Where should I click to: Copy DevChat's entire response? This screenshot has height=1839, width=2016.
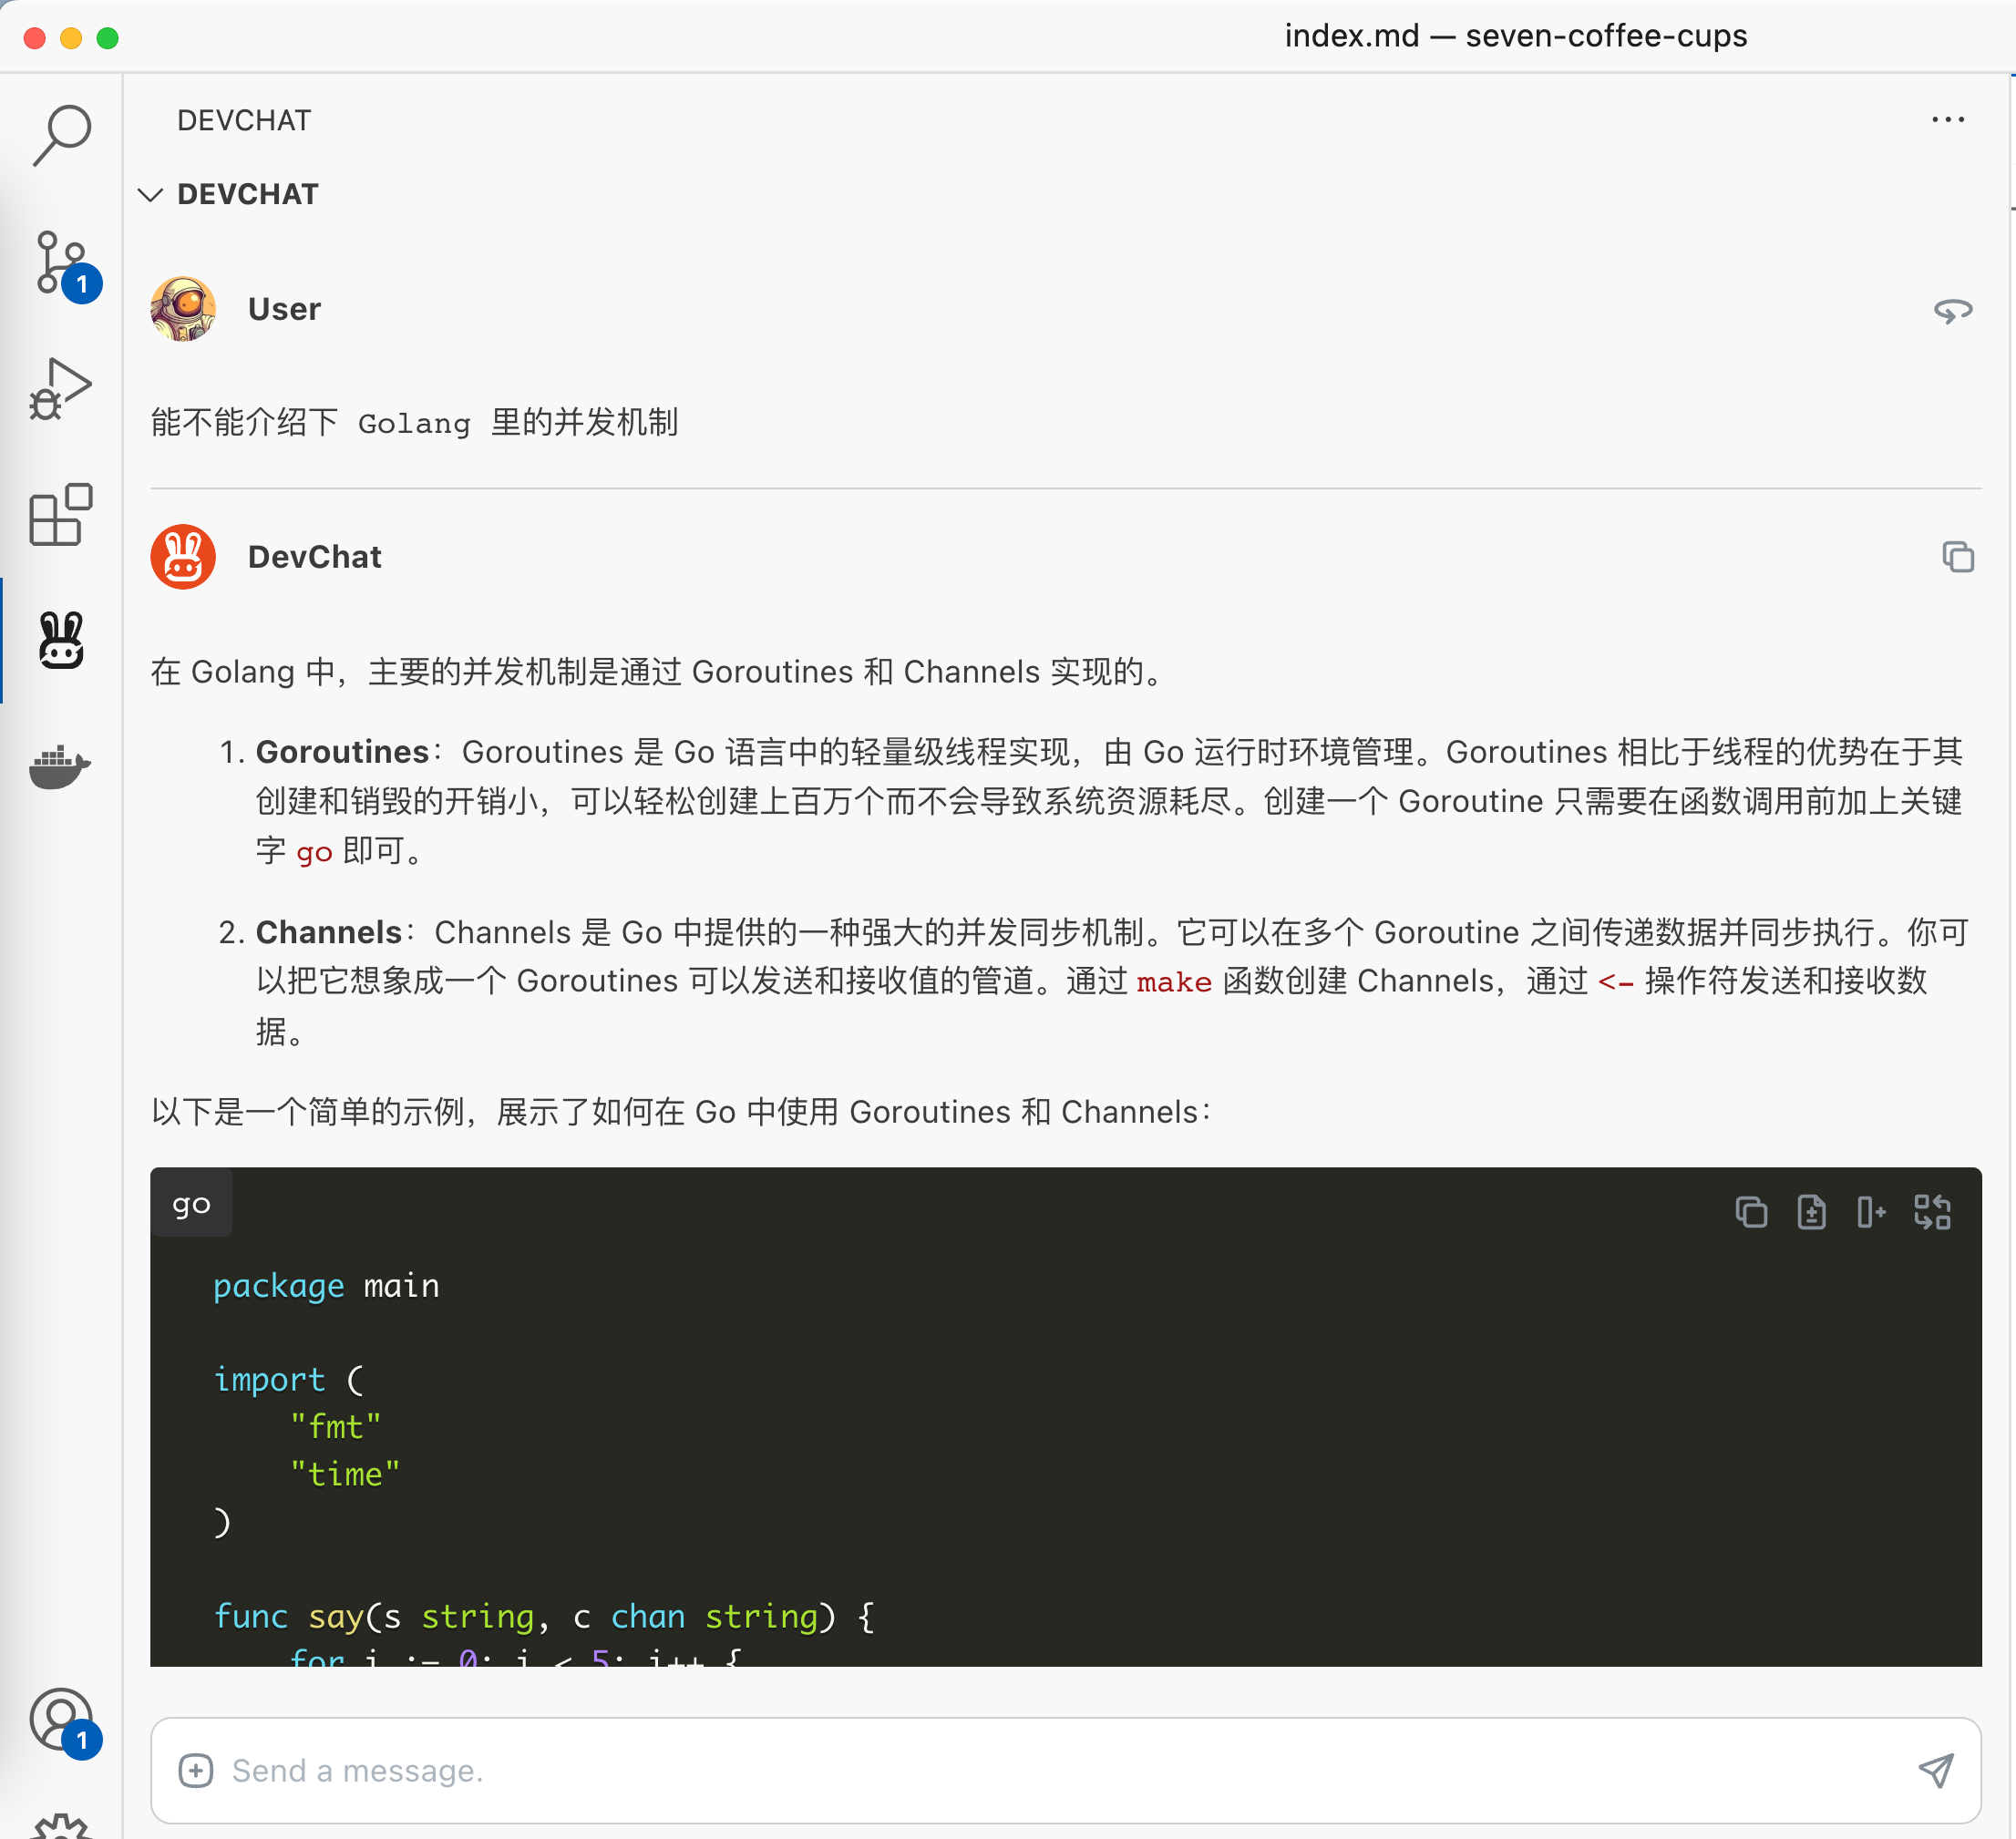point(1958,557)
